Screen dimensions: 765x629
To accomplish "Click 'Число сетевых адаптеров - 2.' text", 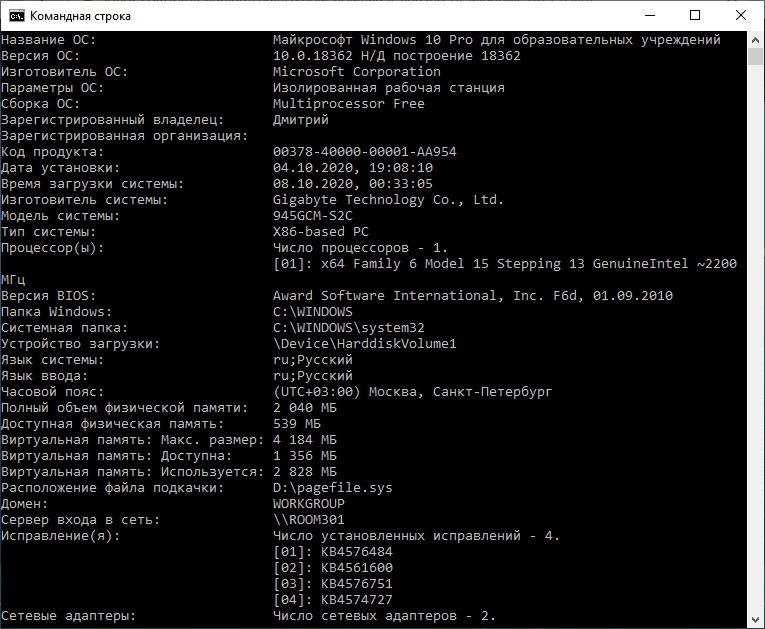I will [384, 616].
